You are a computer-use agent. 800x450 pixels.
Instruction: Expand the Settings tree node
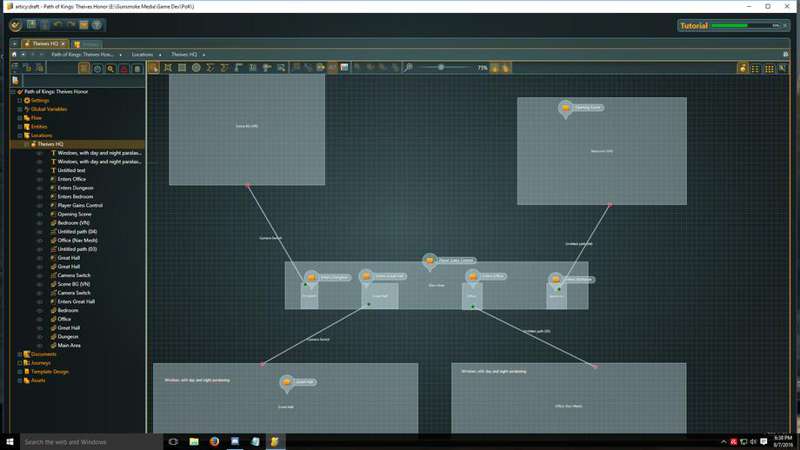click(x=20, y=101)
